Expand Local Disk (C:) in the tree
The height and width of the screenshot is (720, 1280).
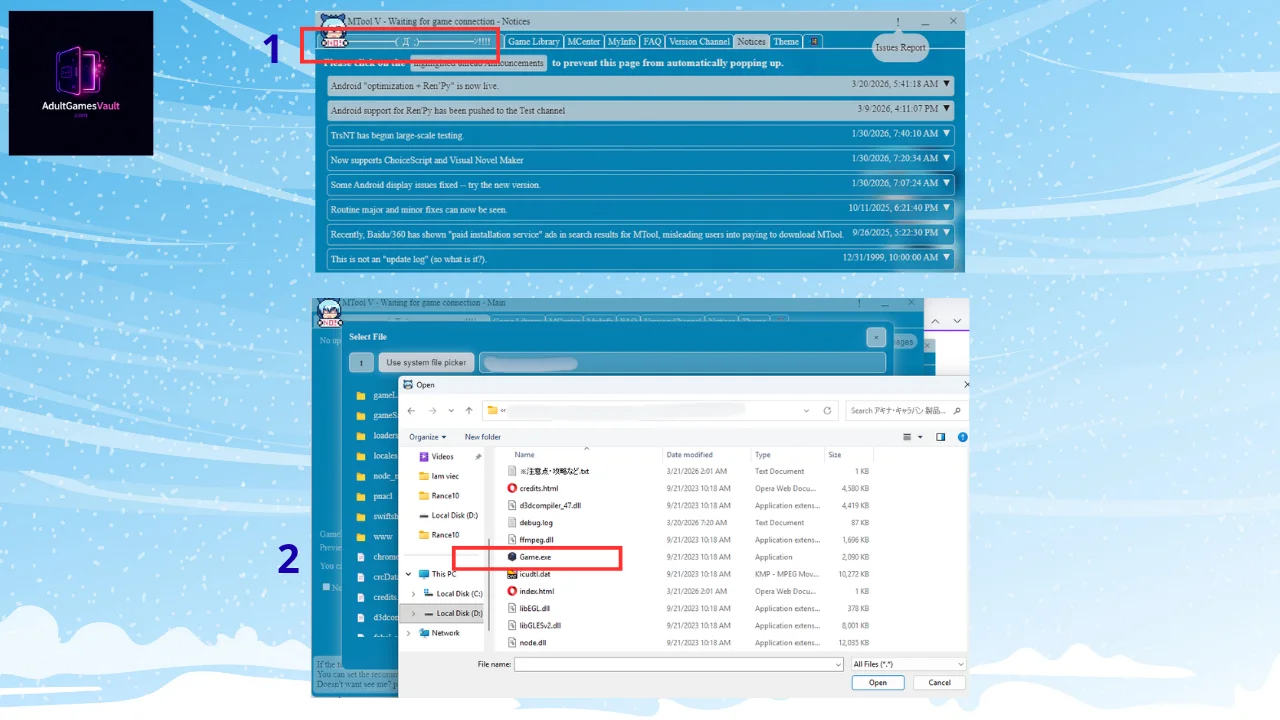(414, 594)
